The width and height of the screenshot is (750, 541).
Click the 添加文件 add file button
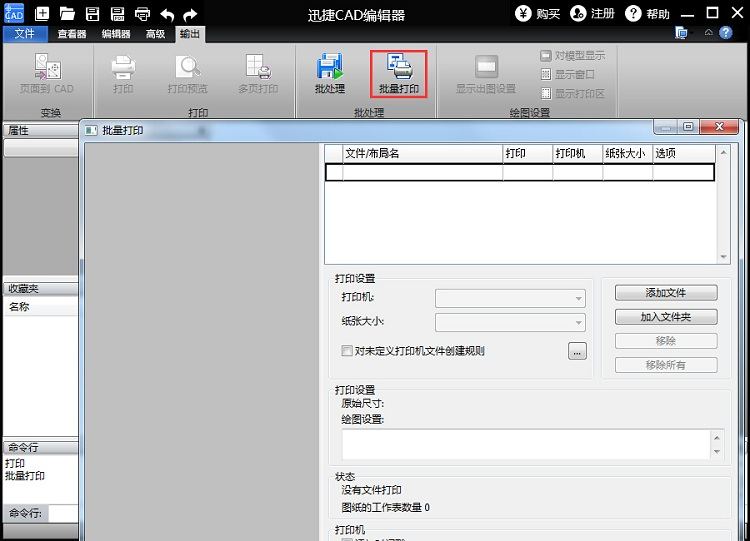coord(666,293)
